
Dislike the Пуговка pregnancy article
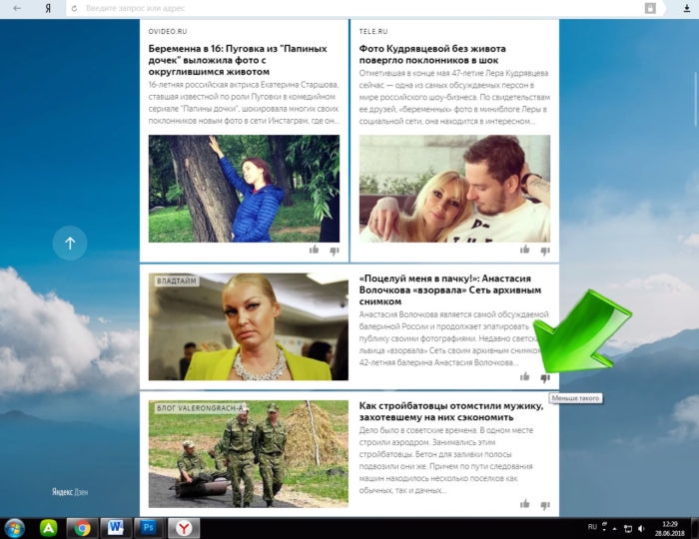pos(334,251)
